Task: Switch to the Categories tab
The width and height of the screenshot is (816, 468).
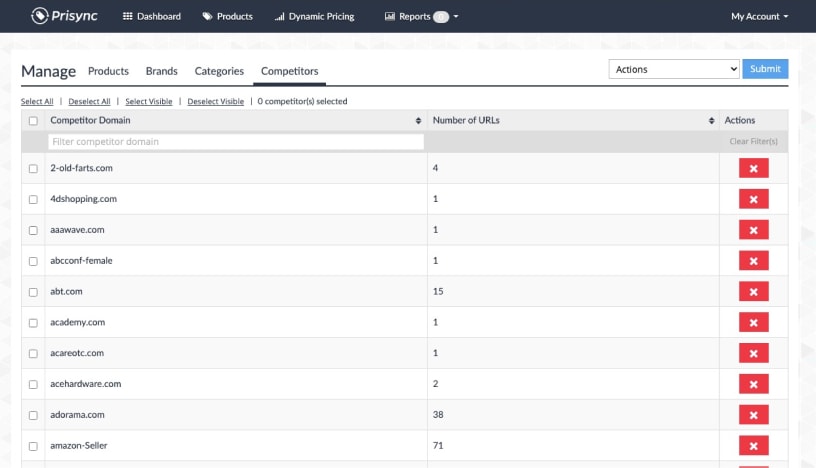Action: point(219,71)
